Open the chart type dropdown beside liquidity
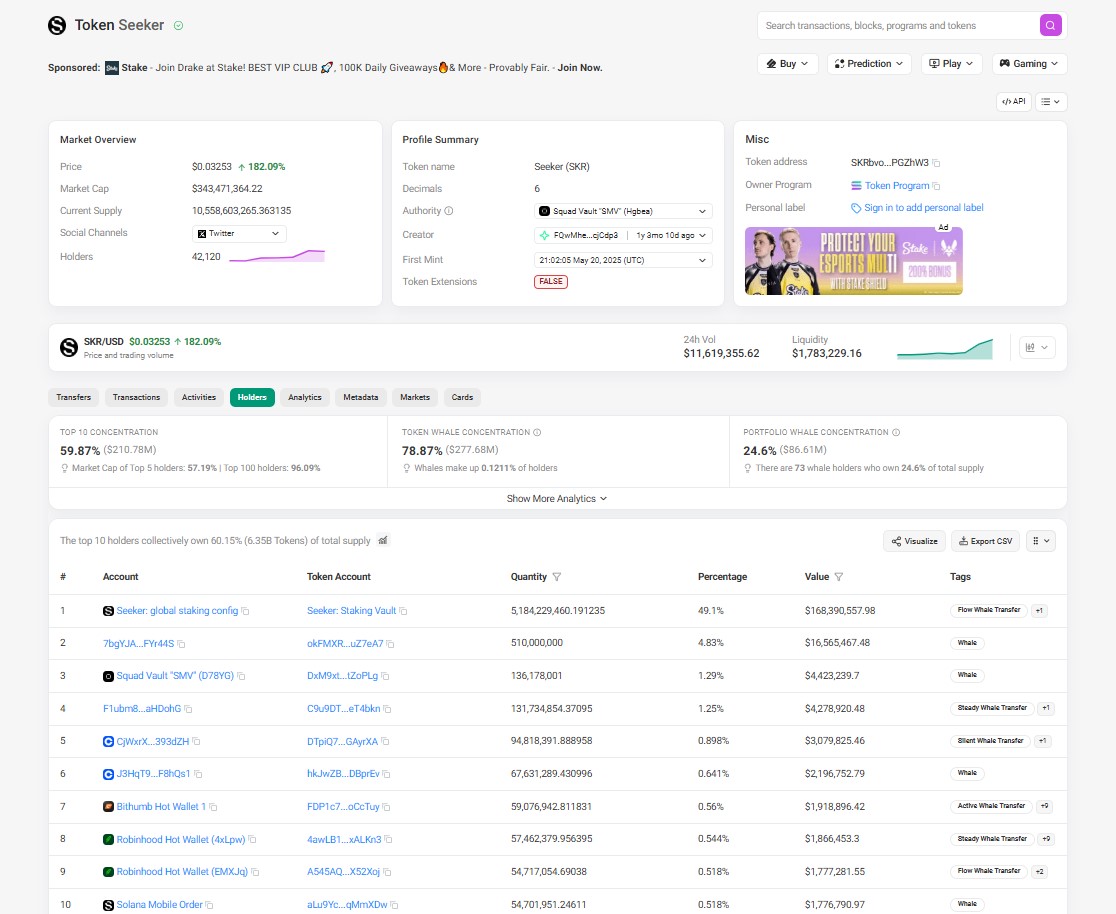 point(1037,347)
